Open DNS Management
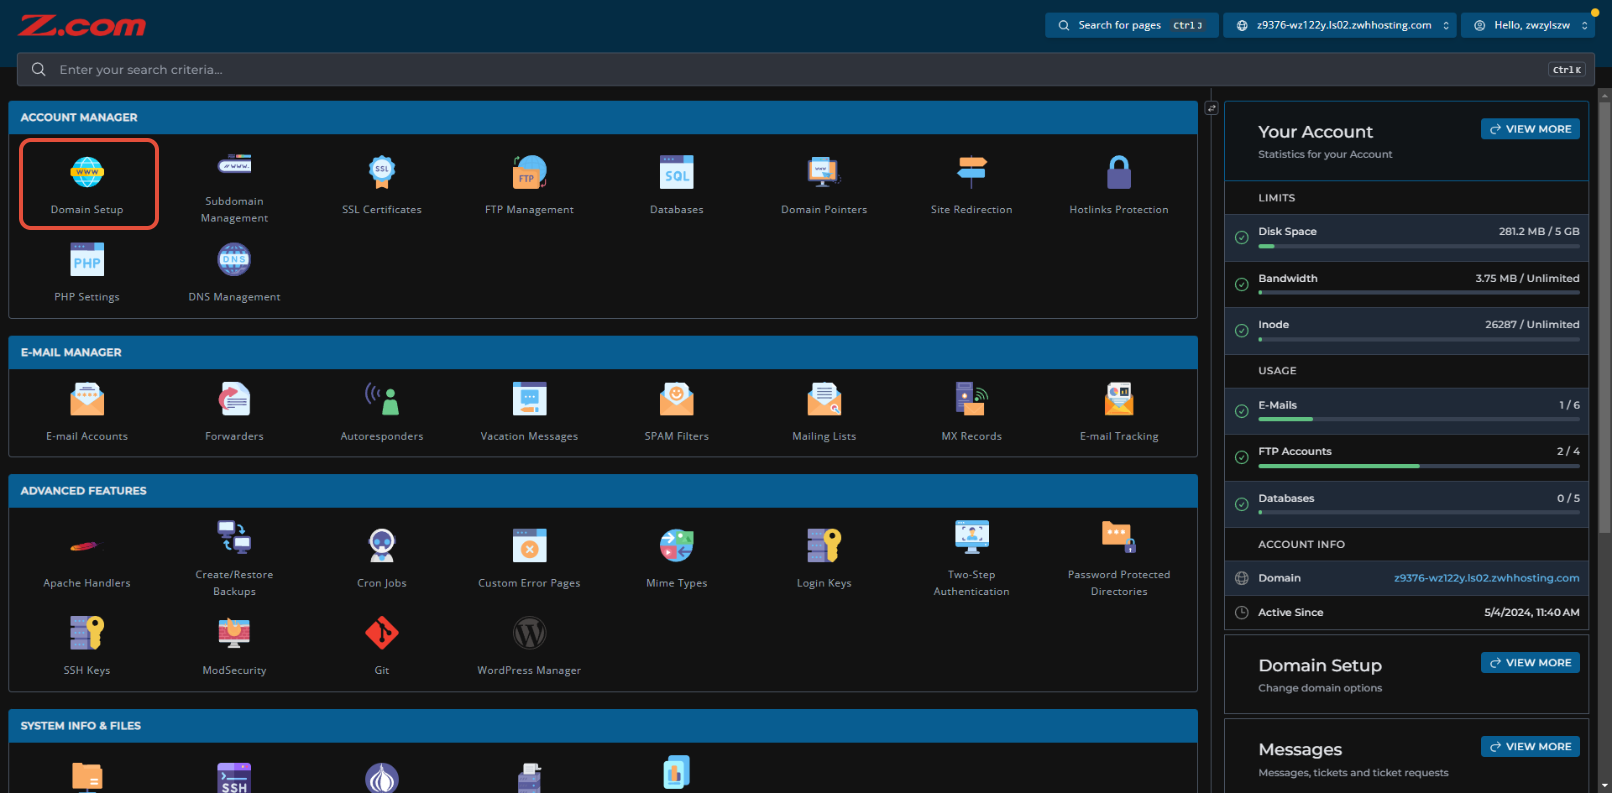The height and width of the screenshot is (793, 1612). click(235, 272)
